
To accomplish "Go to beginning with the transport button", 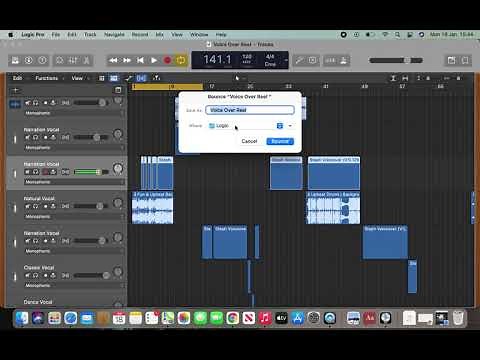I will 140,60.
